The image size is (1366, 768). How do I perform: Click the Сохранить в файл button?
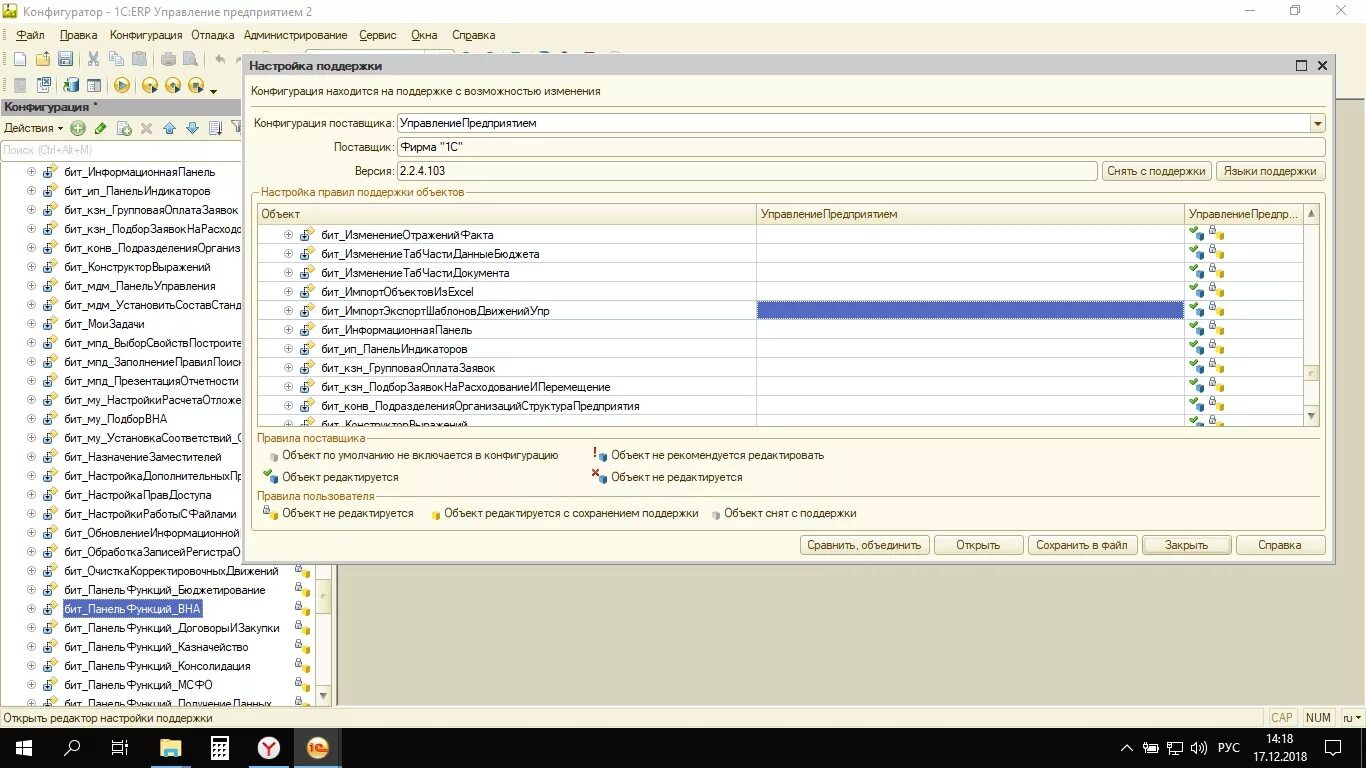(1082, 545)
